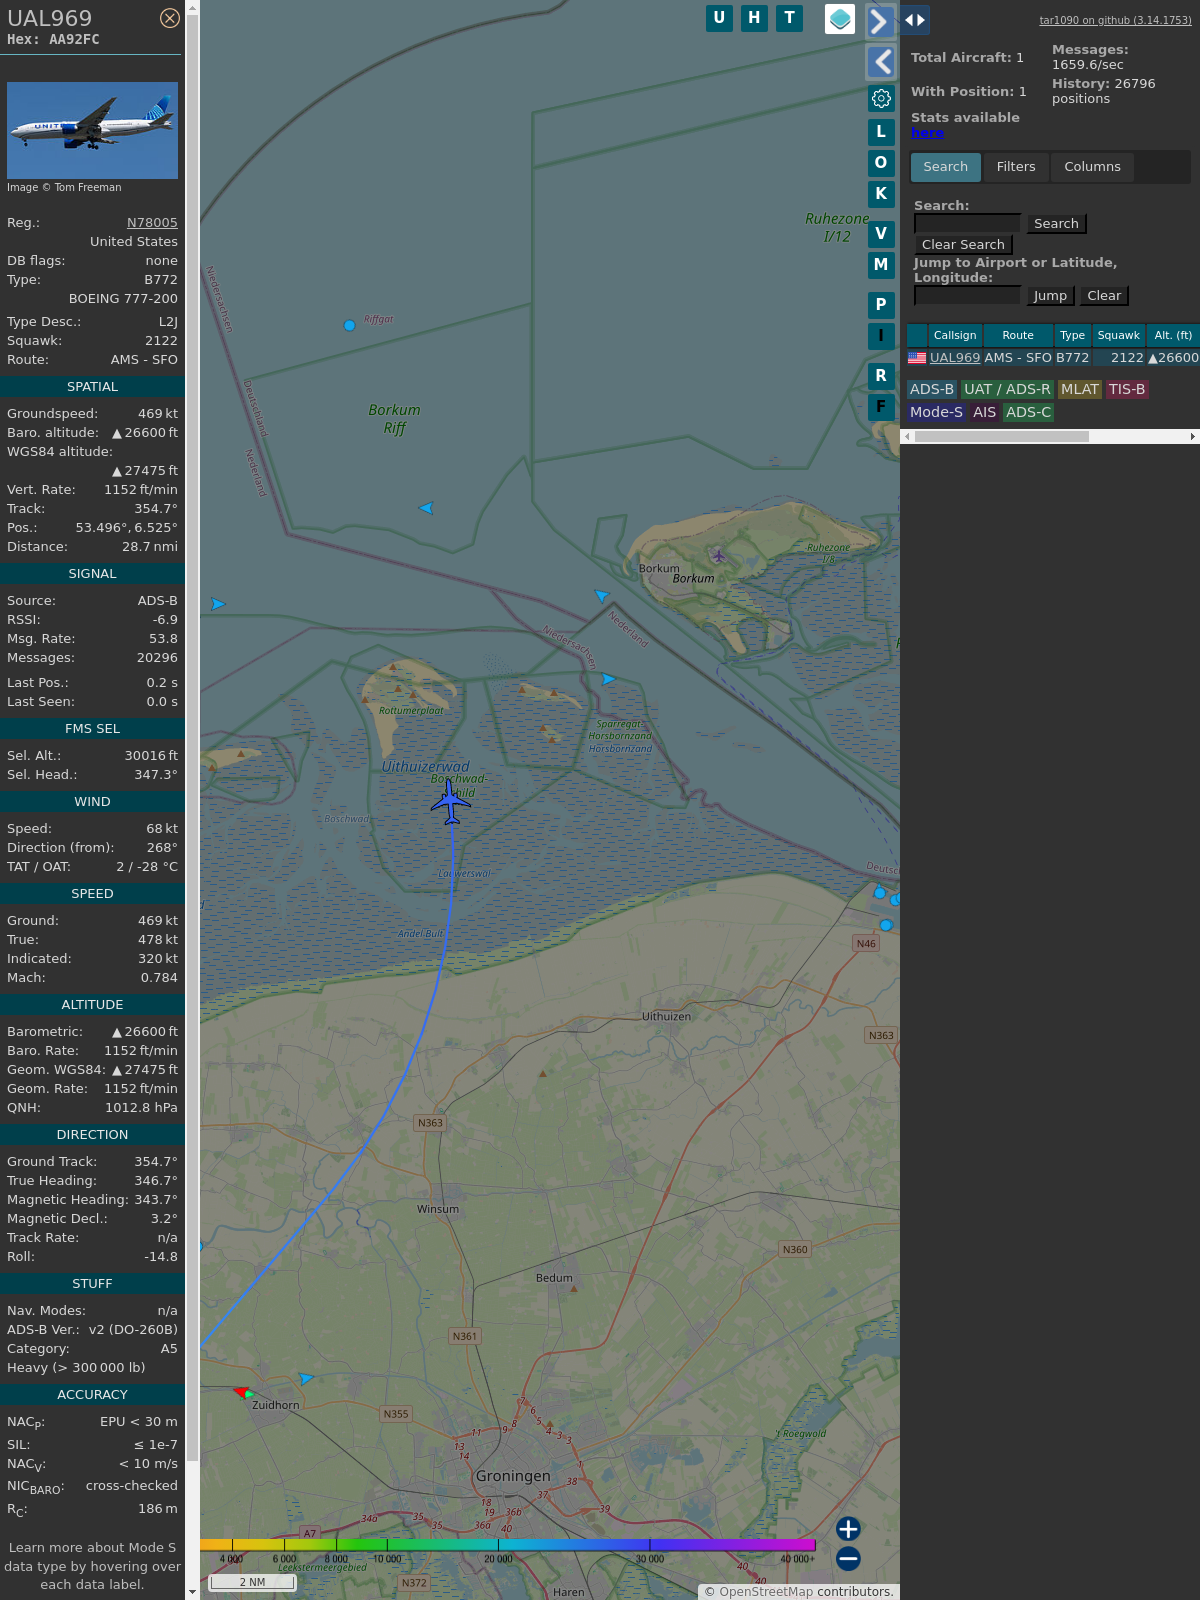Image resolution: width=1200 pixels, height=1600 pixels.
Task: Toggle the K map button
Action: pyautogui.click(x=881, y=194)
